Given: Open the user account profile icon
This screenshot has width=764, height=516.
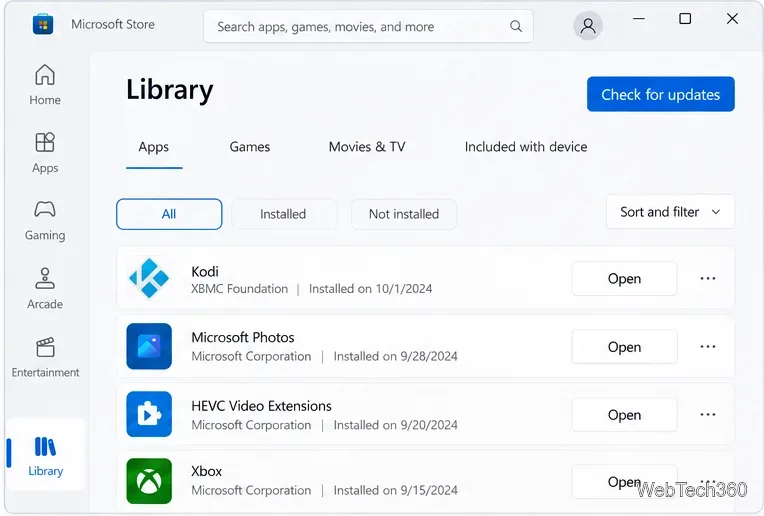Looking at the screenshot, I should [x=588, y=25].
